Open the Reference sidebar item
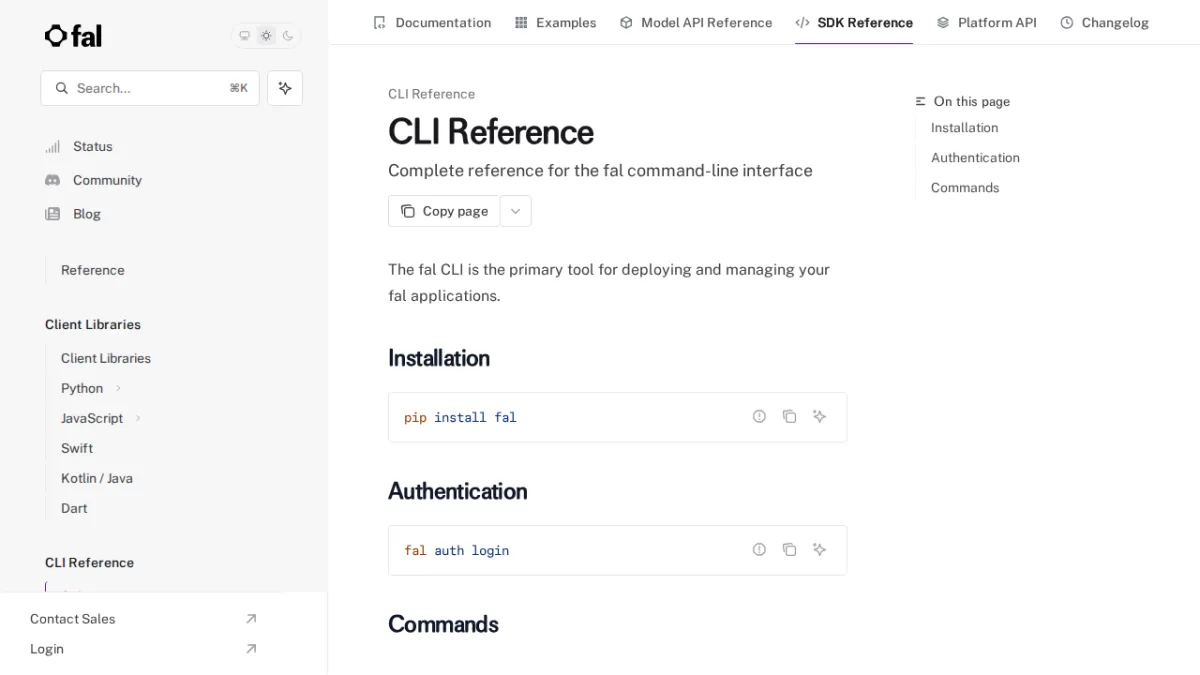 tap(92, 270)
